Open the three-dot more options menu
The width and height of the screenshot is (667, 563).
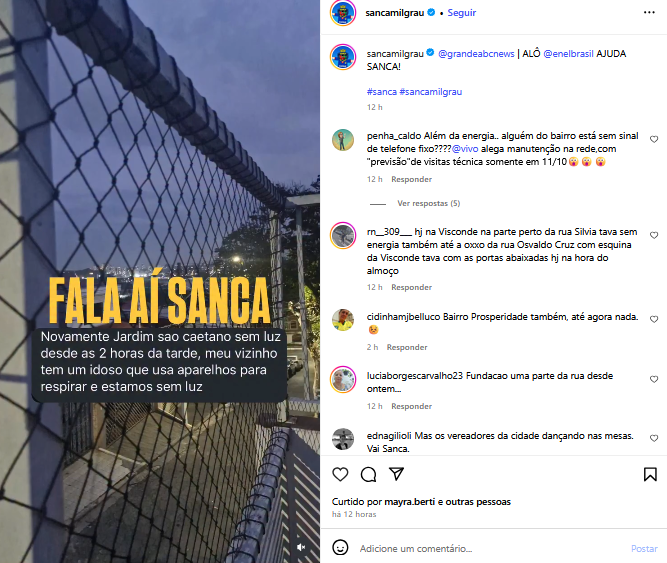click(649, 12)
